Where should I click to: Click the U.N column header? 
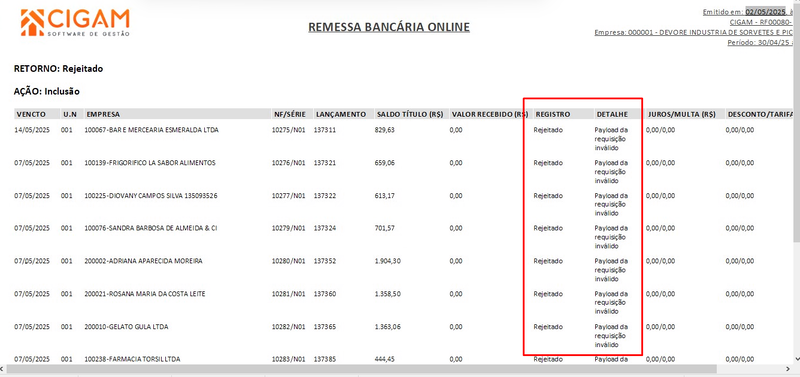point(70,114)
